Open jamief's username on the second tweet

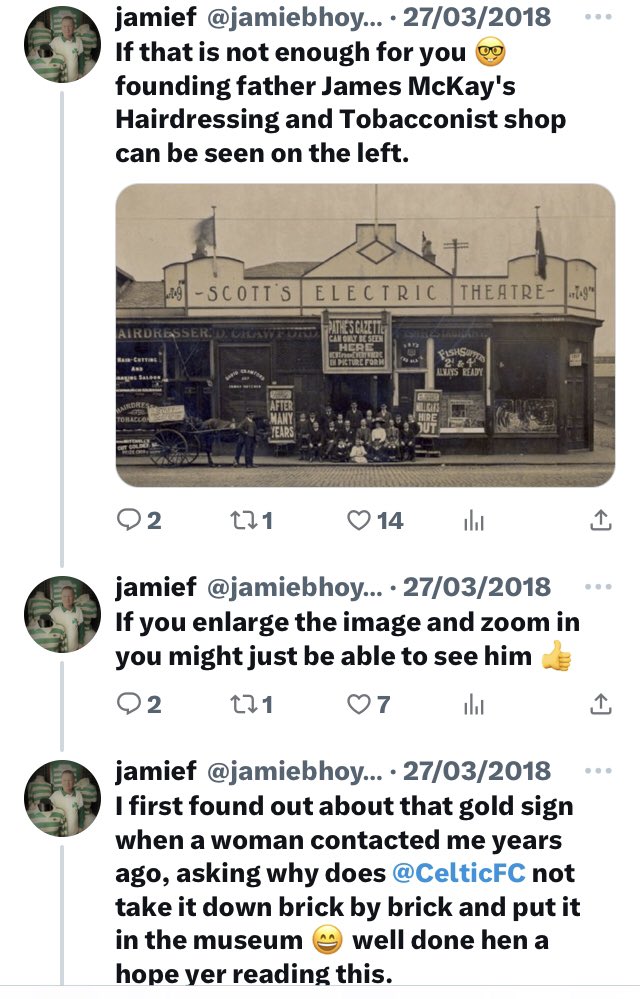[x=155, y=587]
